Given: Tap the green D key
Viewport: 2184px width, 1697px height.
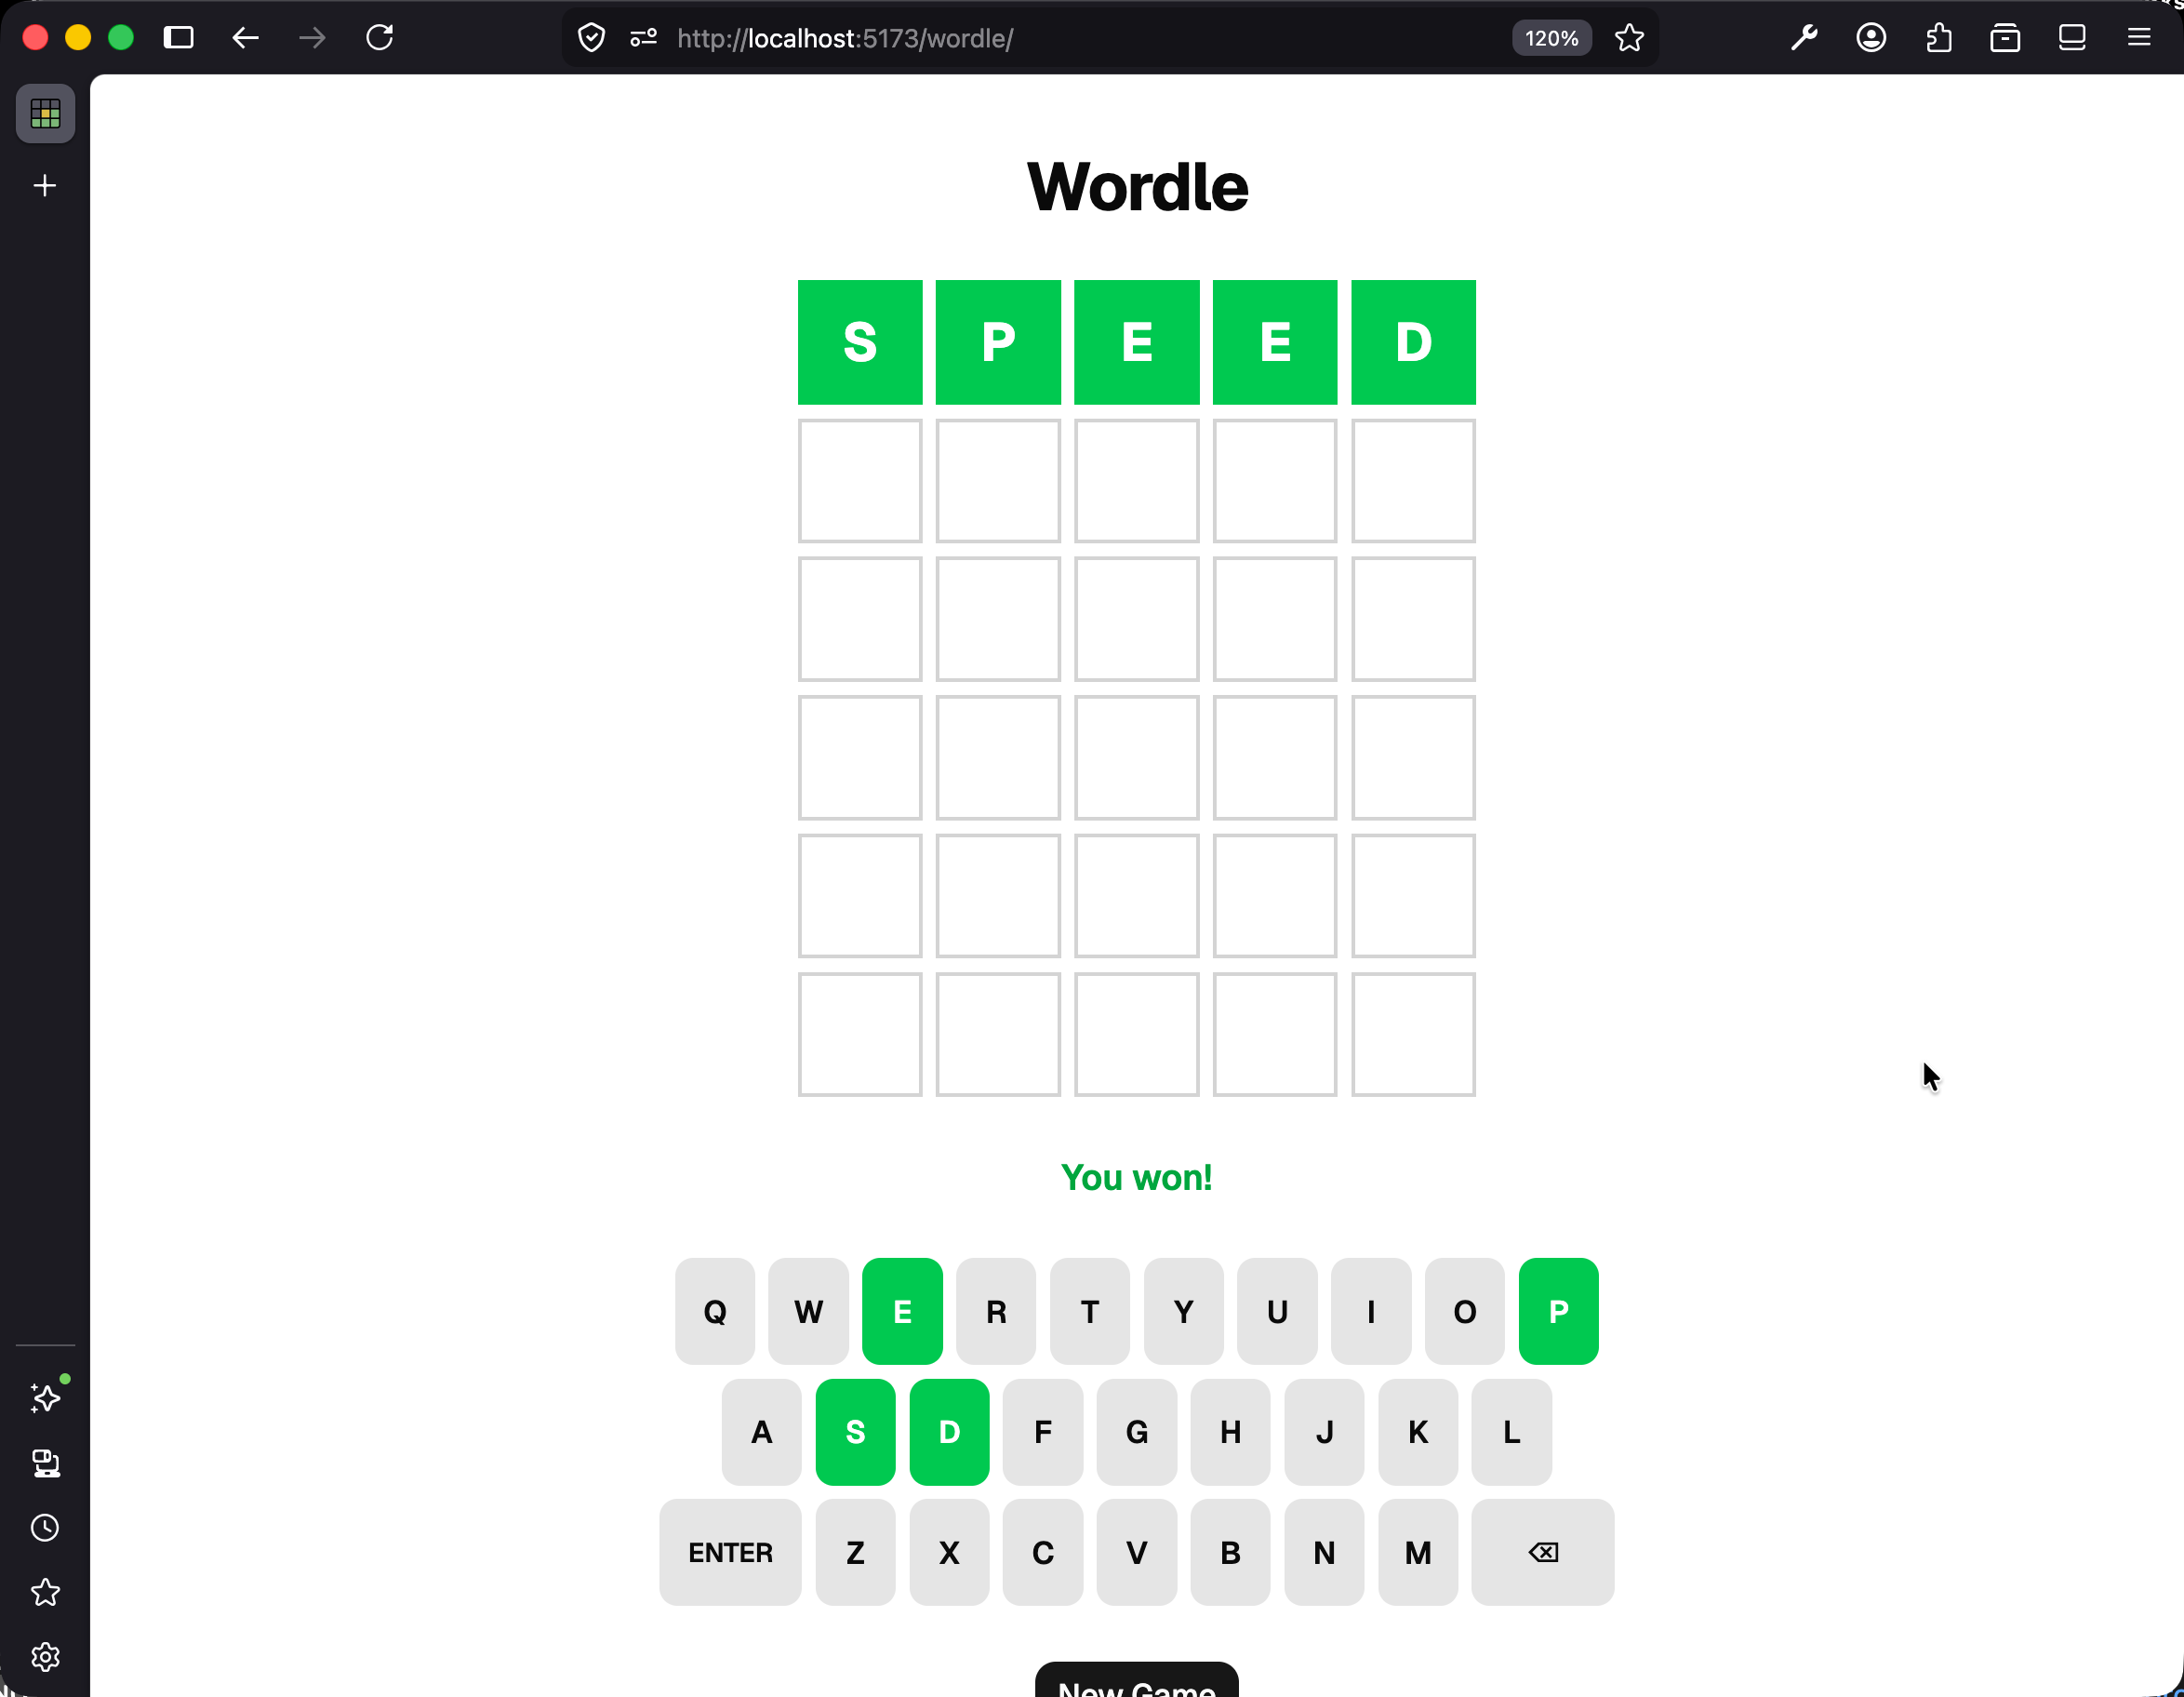Looking at the screenshot, I should click(949, 1432).
